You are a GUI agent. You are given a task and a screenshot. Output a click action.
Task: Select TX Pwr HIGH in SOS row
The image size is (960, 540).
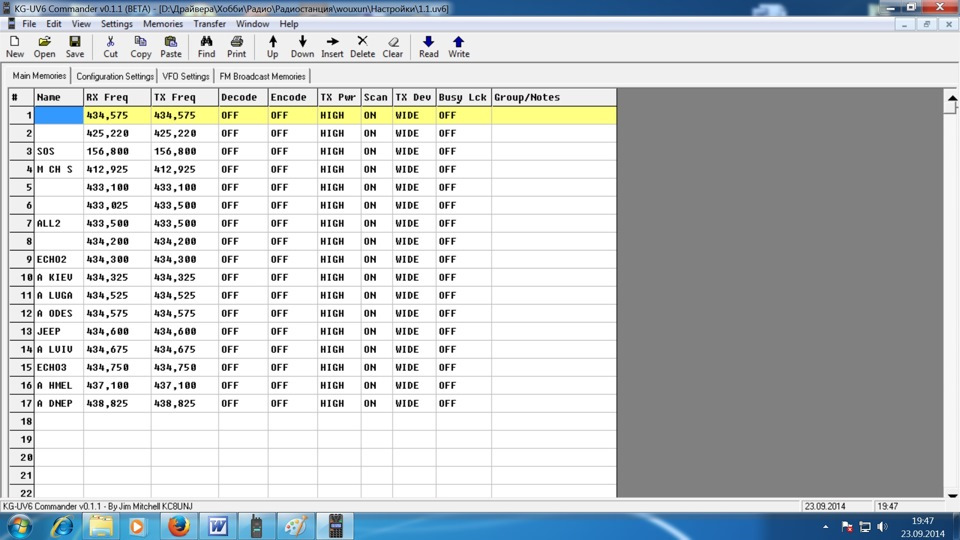click(x=339, y=151)
